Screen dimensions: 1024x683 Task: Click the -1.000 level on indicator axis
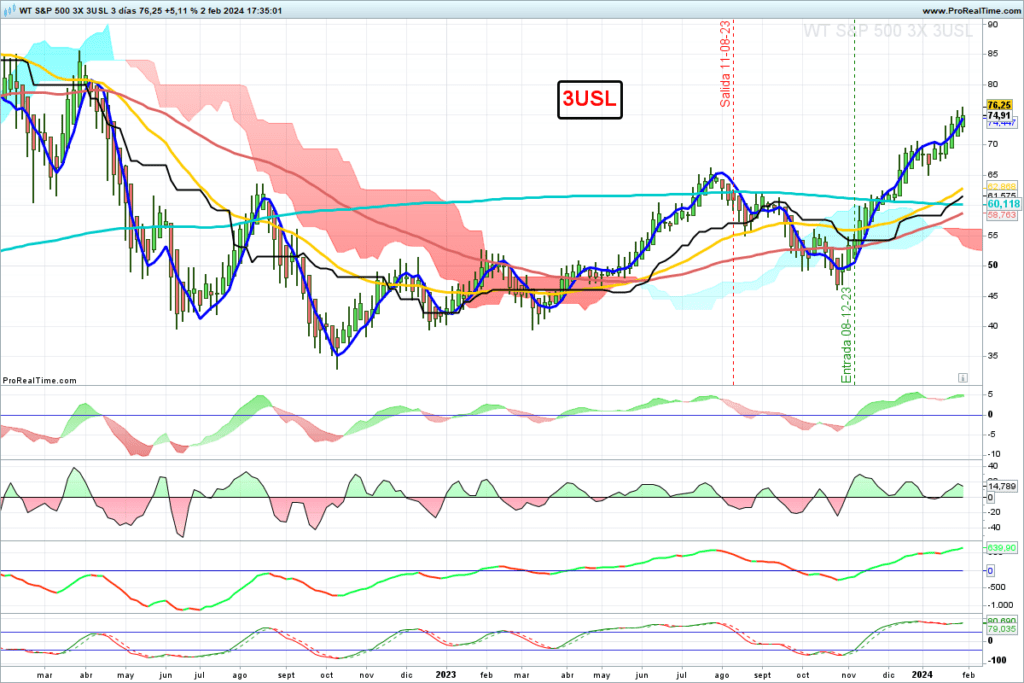tap(1000, 605)
